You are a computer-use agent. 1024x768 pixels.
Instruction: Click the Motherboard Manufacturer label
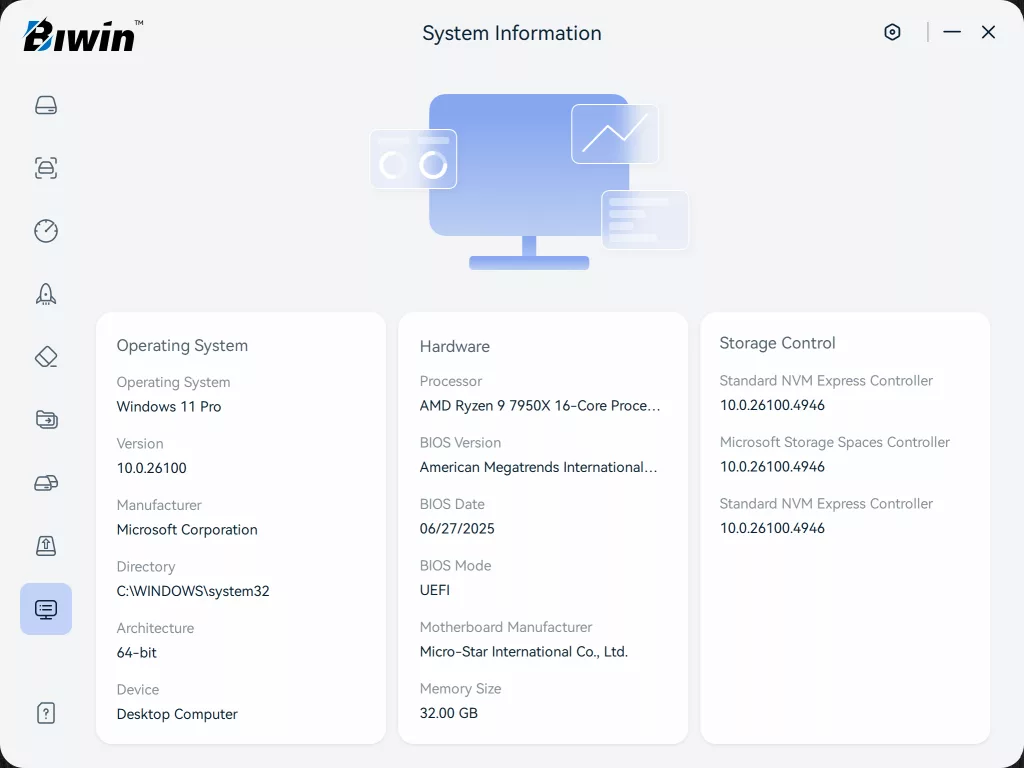505,627
